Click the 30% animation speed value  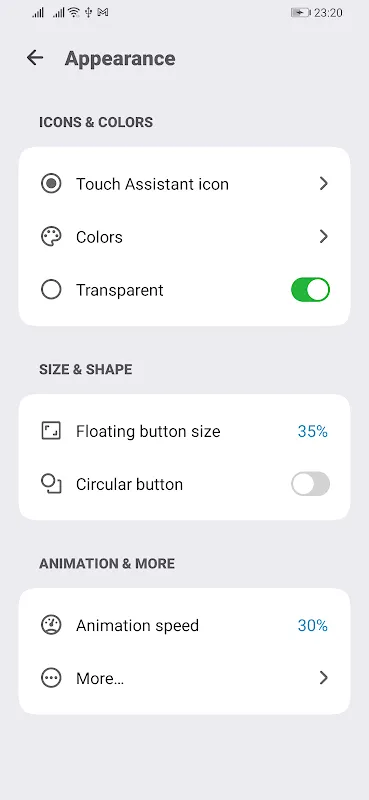click(312, 626)
